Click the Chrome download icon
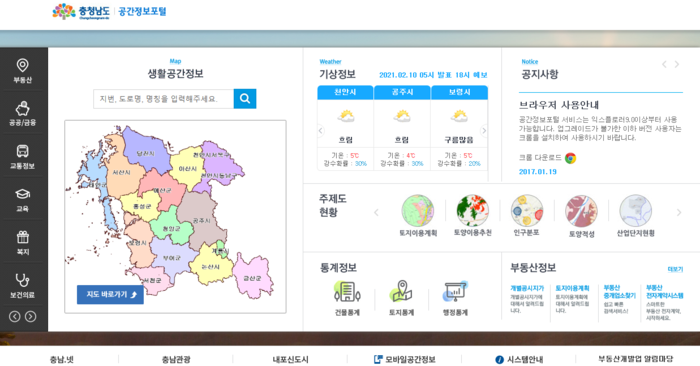This screenshot has width=700, height=366. point(570,158)
